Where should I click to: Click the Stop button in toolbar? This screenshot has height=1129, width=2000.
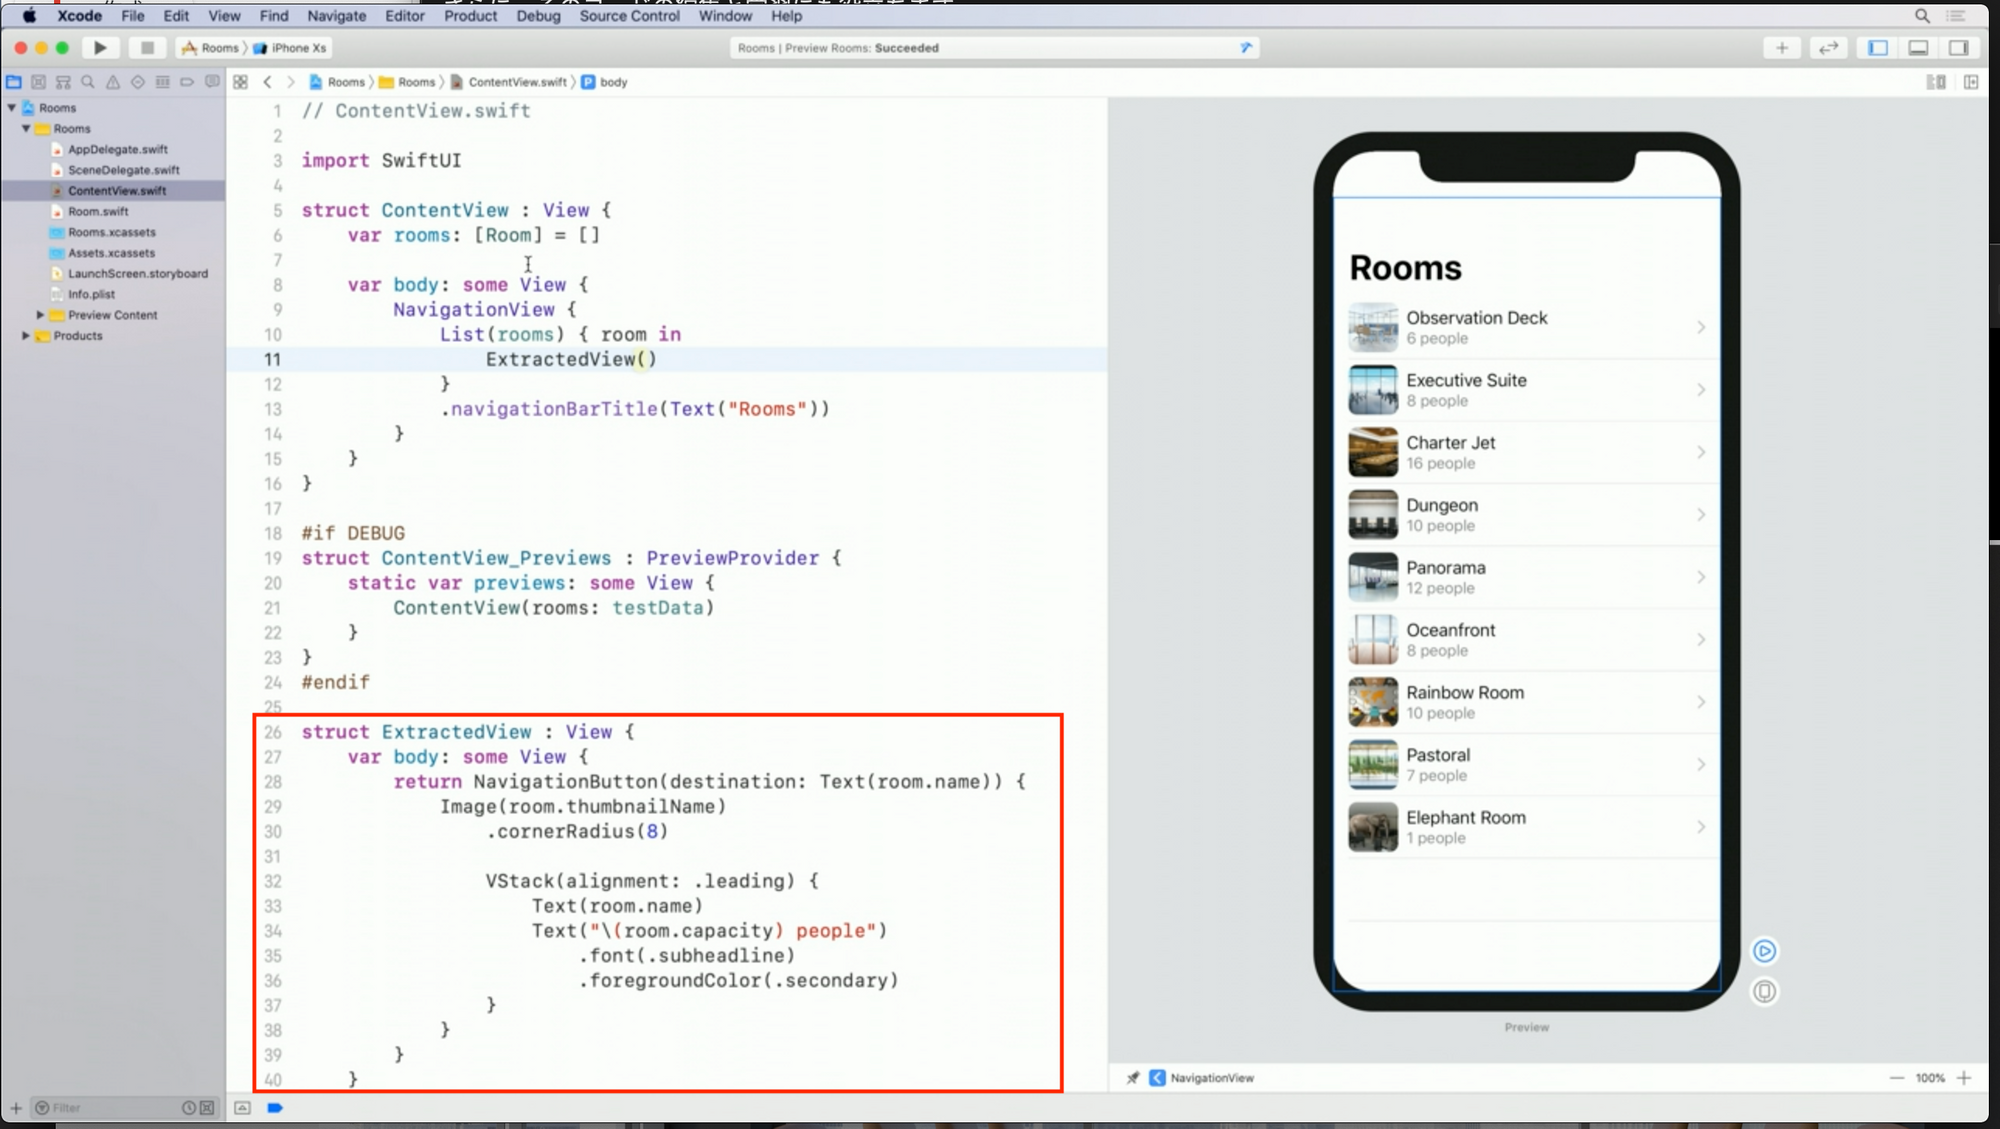click(147, 47)
